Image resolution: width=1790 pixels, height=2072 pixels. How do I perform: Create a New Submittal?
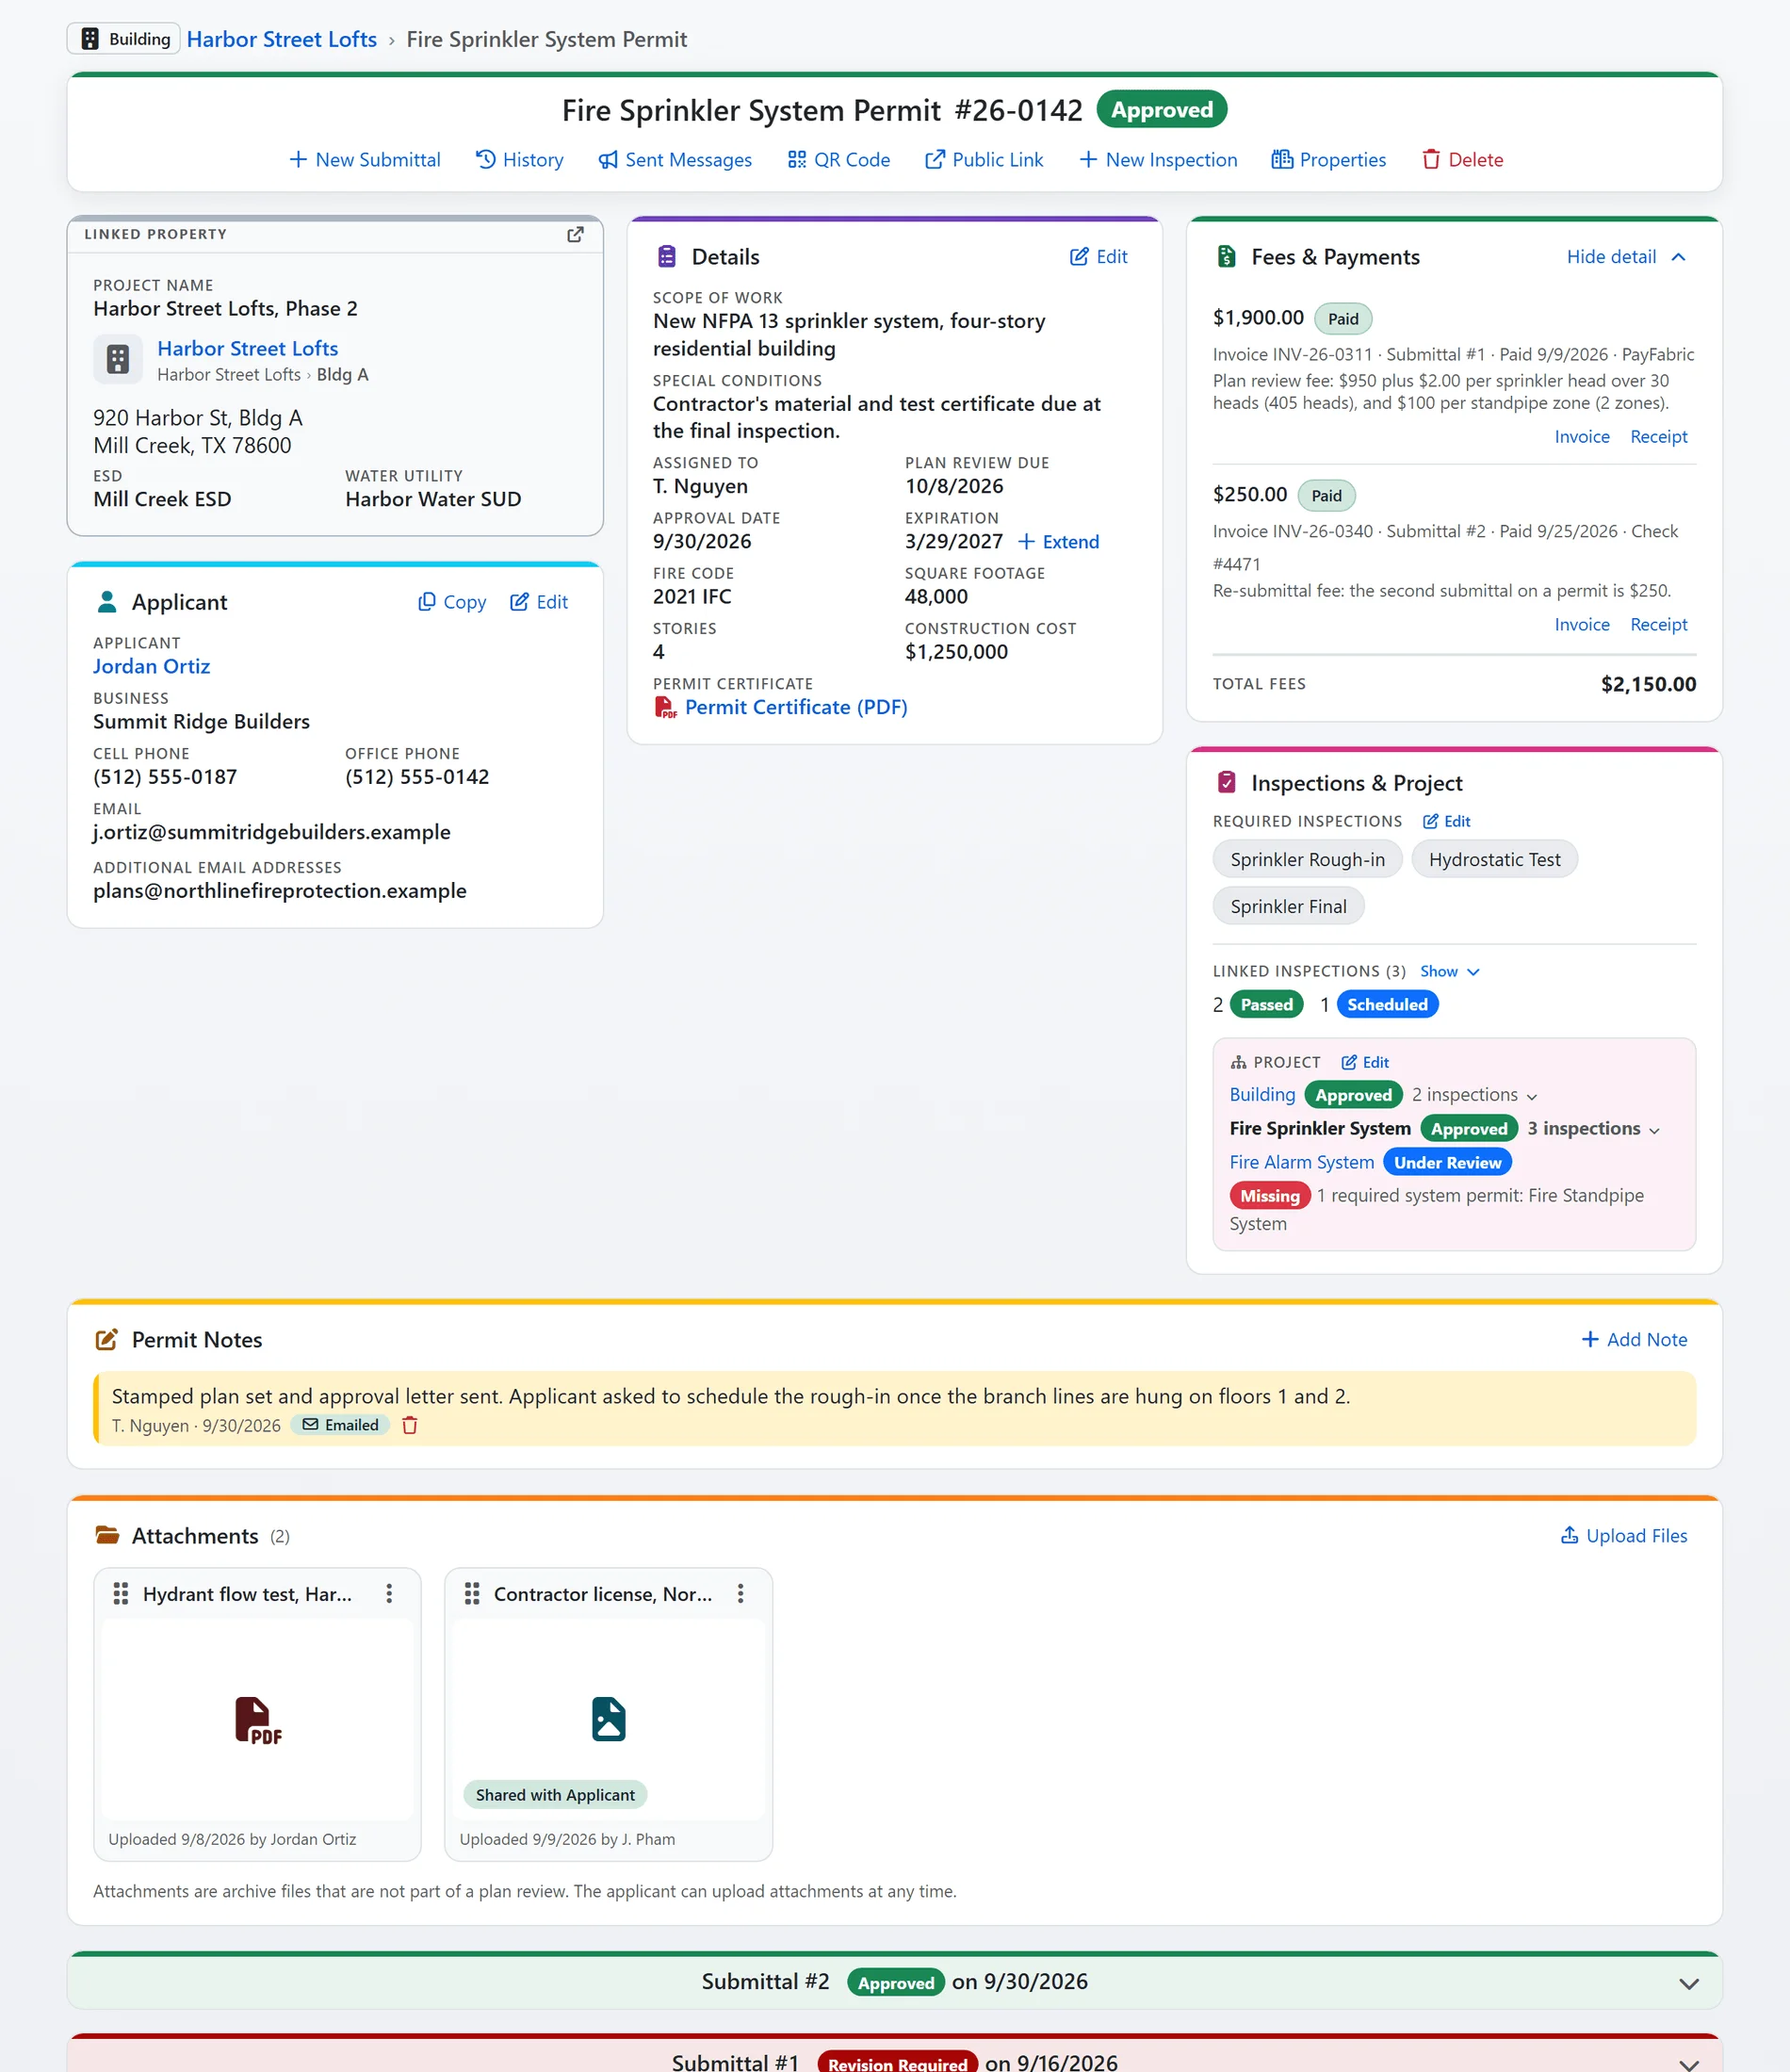pyautogui.click(x=364, y=160)
